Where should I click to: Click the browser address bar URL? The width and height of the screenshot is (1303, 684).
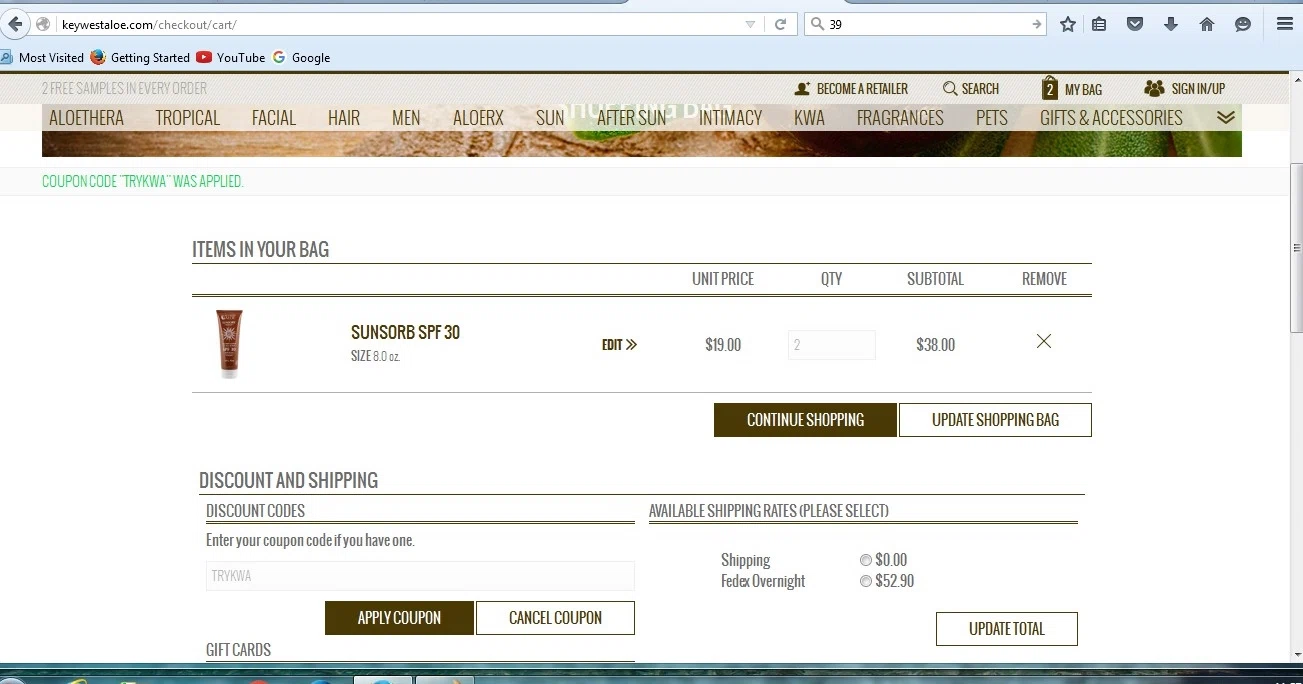(400, 24)
